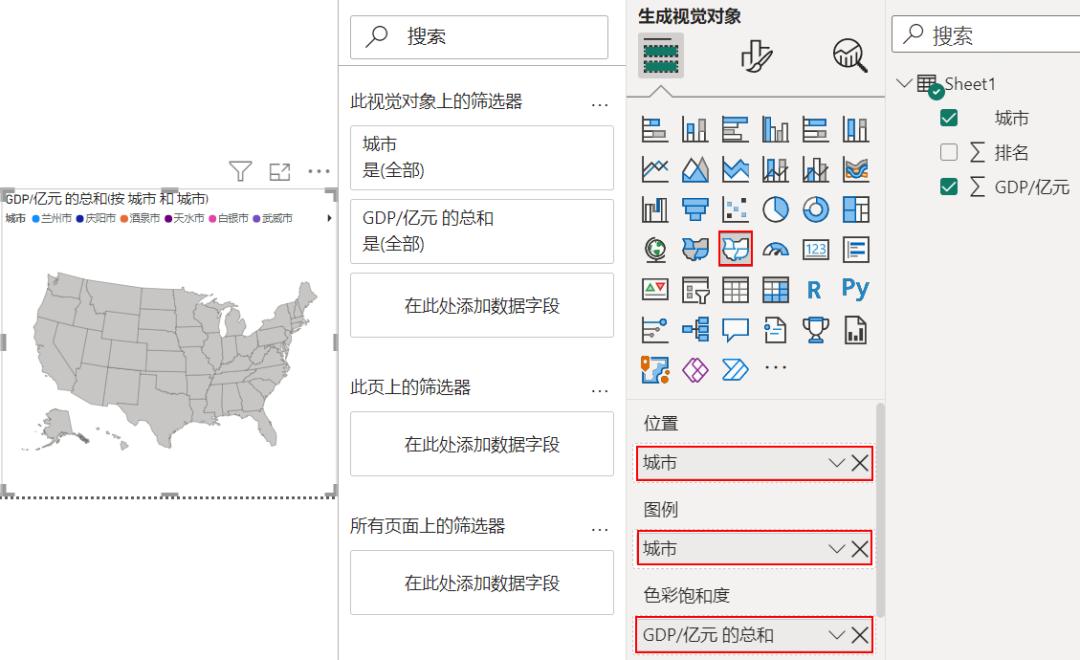Switch to the analytics magnifier tab
This screenshot has width=1080, height=660.
(848, 55)
